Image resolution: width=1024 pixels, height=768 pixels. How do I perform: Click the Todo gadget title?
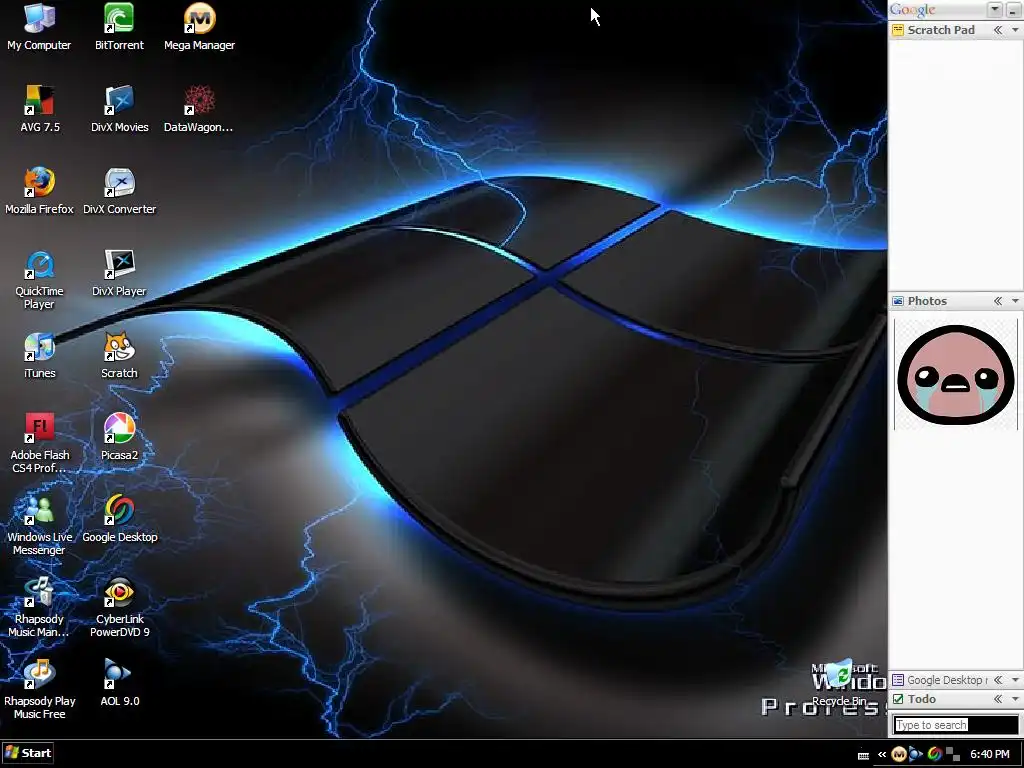921,699
